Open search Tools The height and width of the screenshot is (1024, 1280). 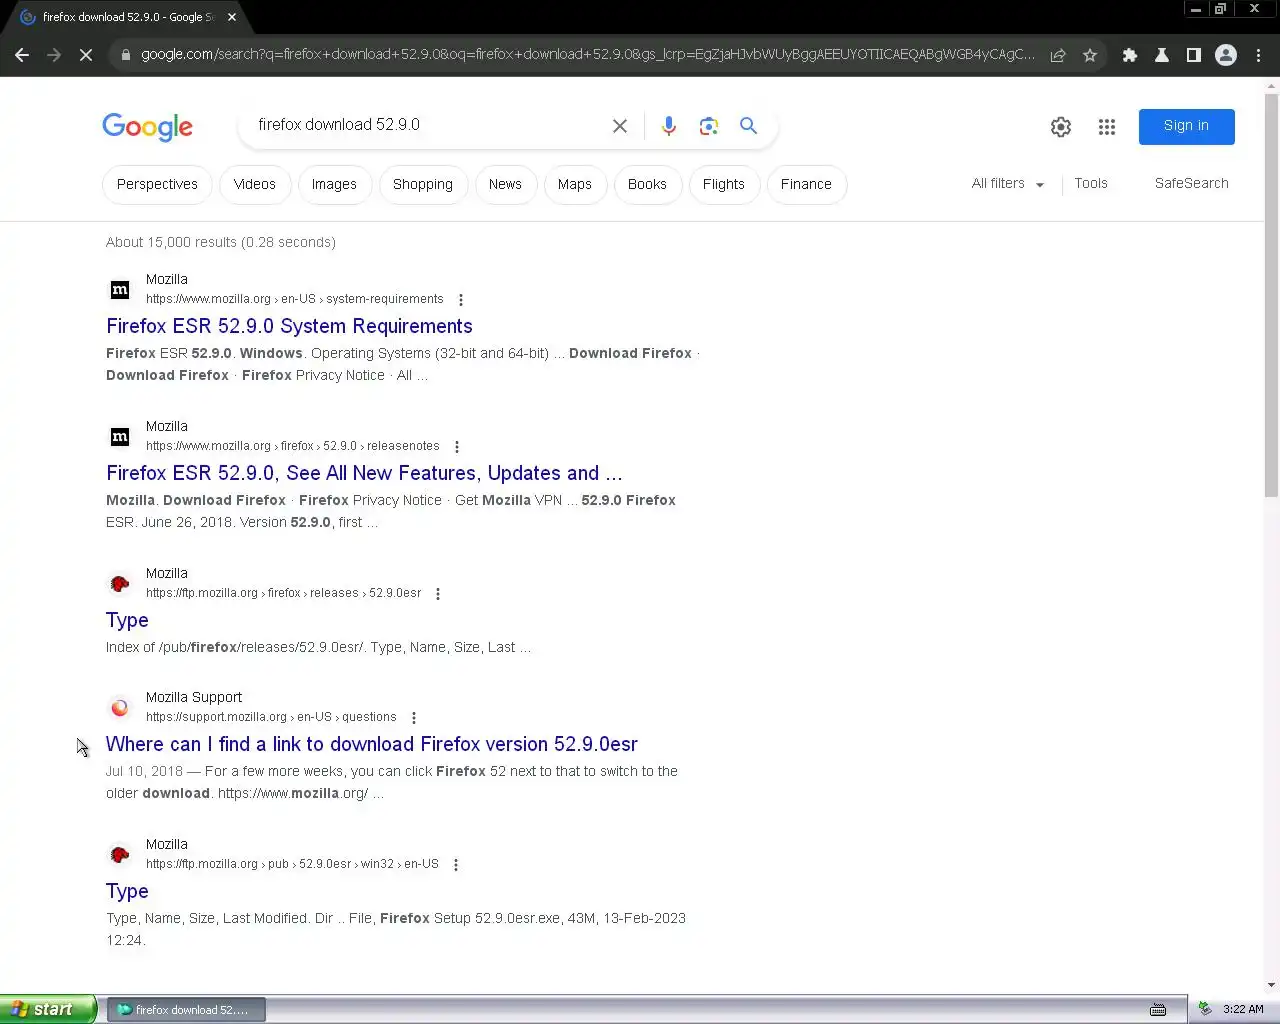pos(1091,184)
